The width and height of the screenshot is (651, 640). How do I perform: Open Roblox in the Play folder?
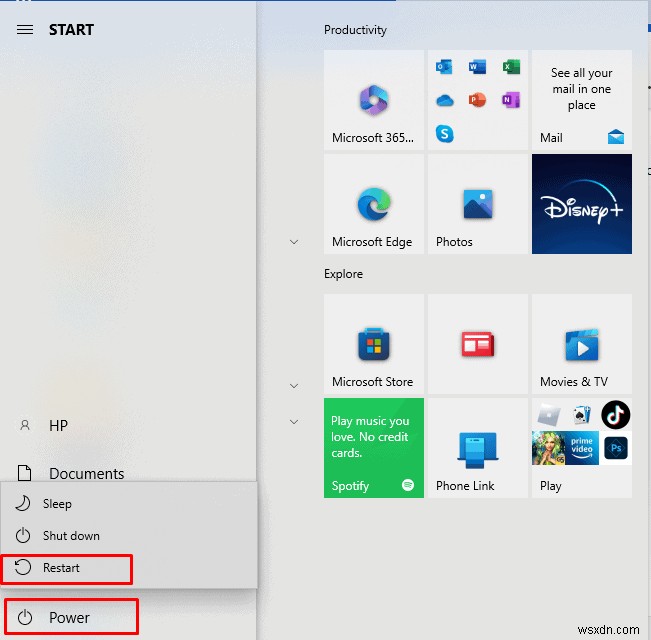point(548,415)
